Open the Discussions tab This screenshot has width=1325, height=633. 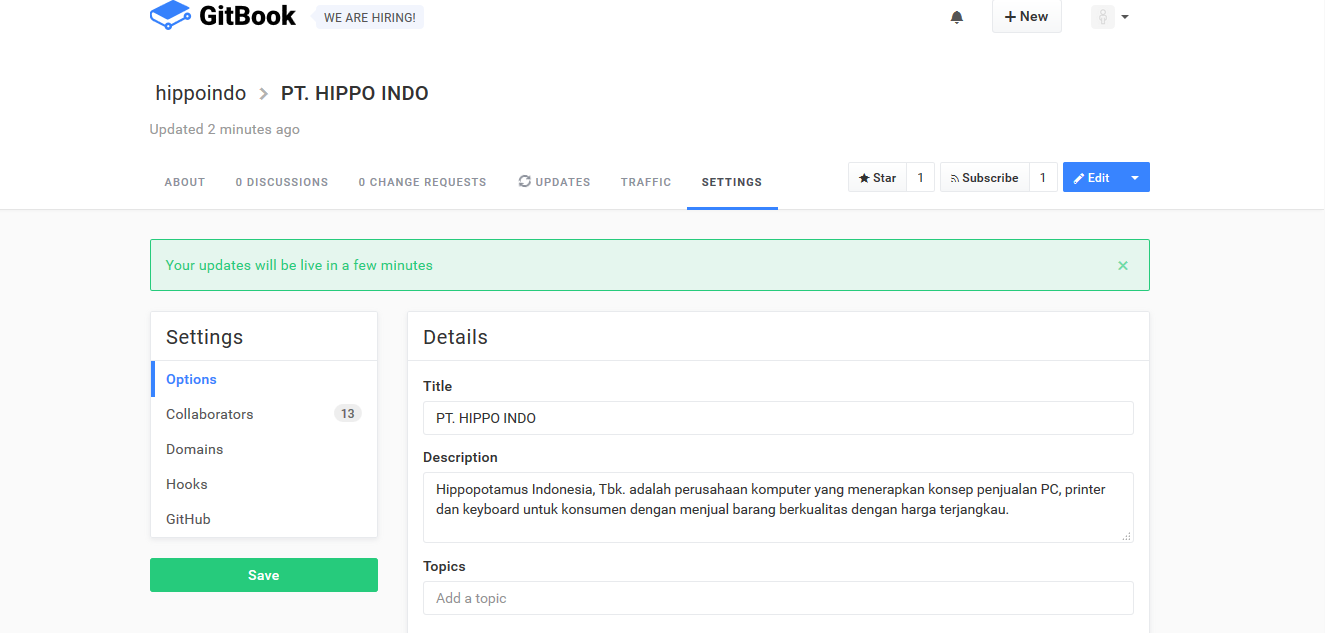282,182
